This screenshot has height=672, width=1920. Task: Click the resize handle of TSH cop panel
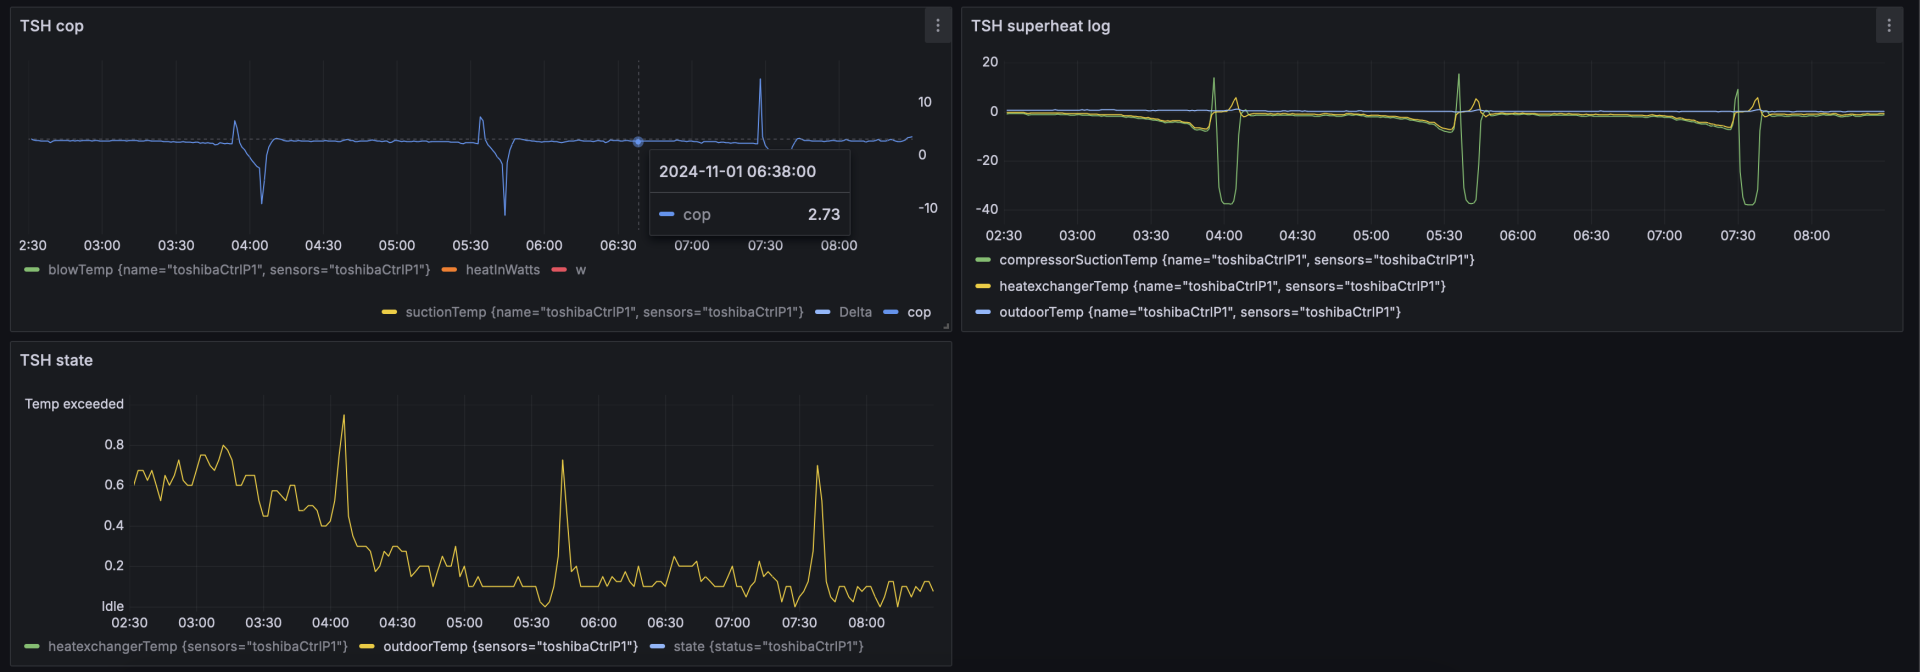[x=945, y=325]
